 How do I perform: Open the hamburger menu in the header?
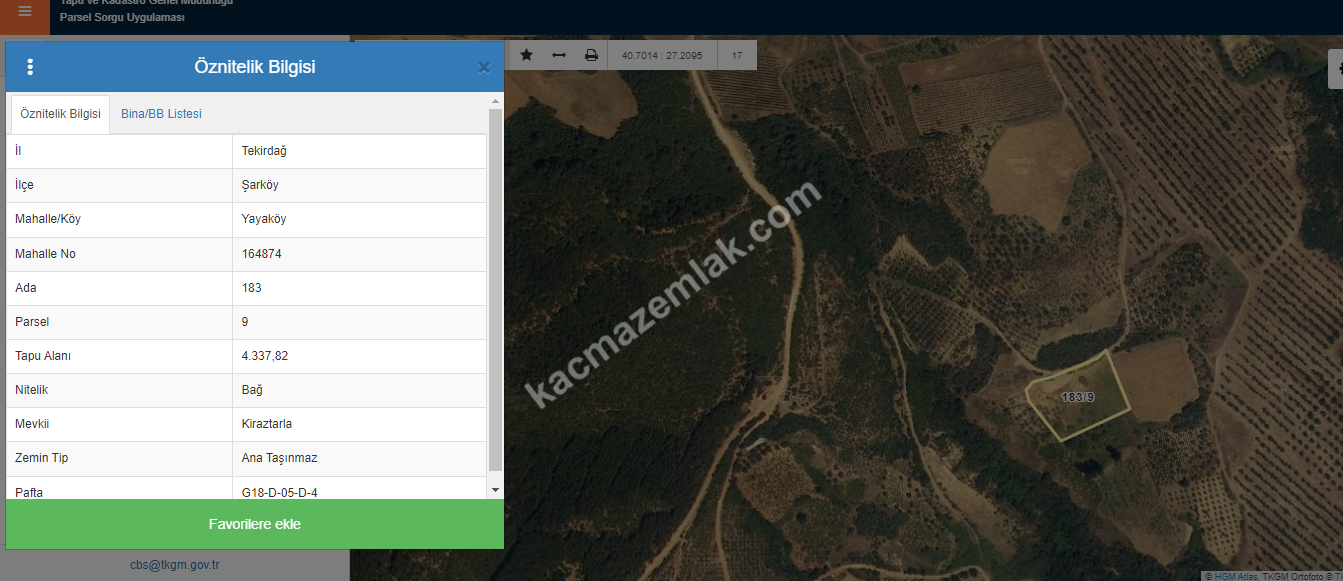coord(24,12)
